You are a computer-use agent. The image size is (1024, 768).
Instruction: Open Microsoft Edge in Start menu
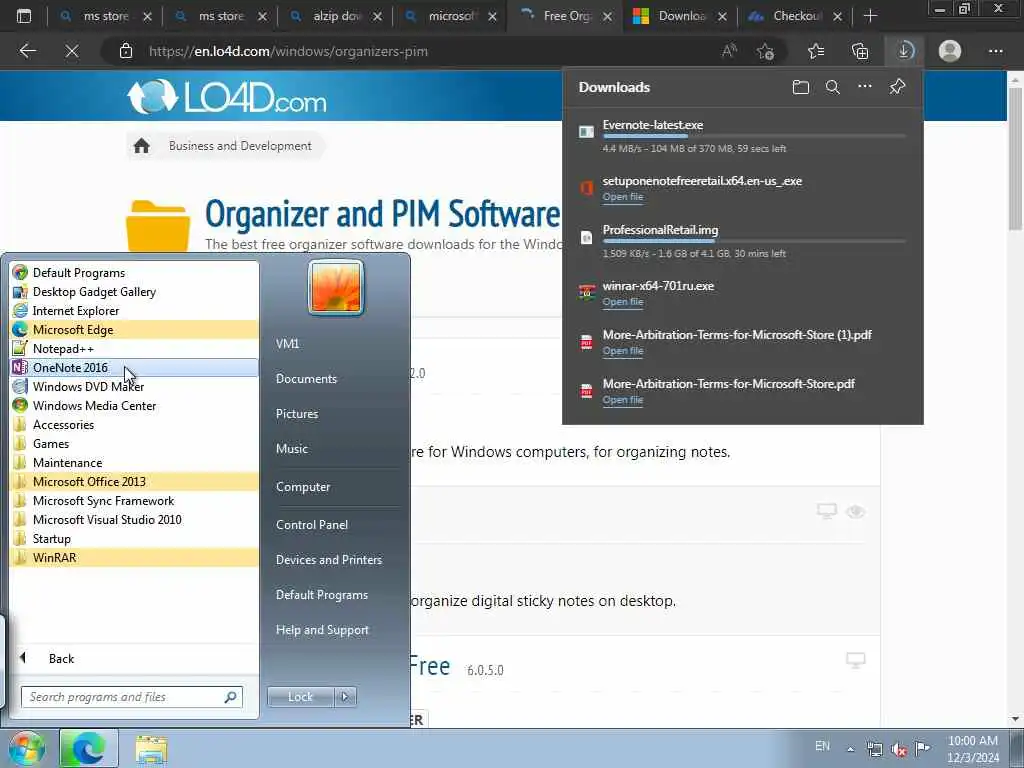[135, 330]
